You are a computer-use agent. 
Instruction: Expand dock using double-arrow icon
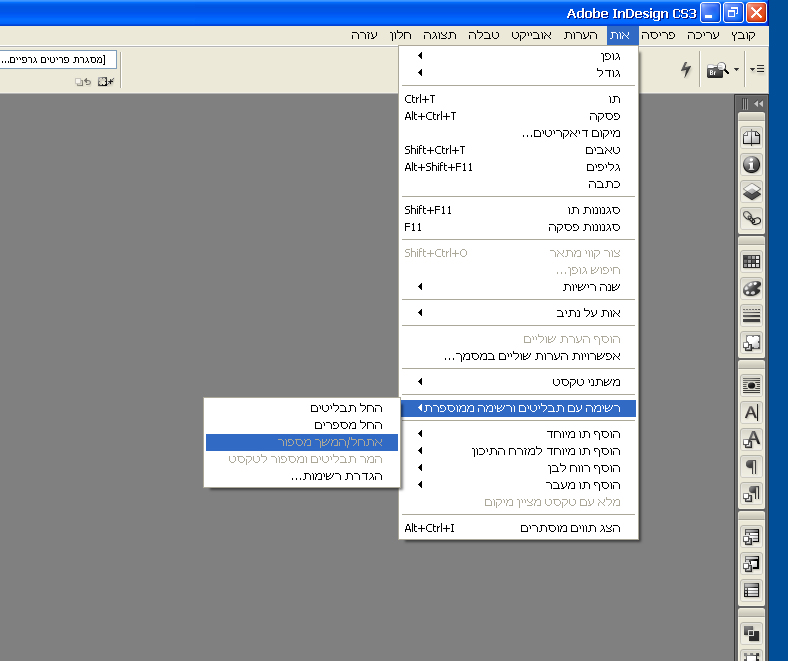pos(758,104)
